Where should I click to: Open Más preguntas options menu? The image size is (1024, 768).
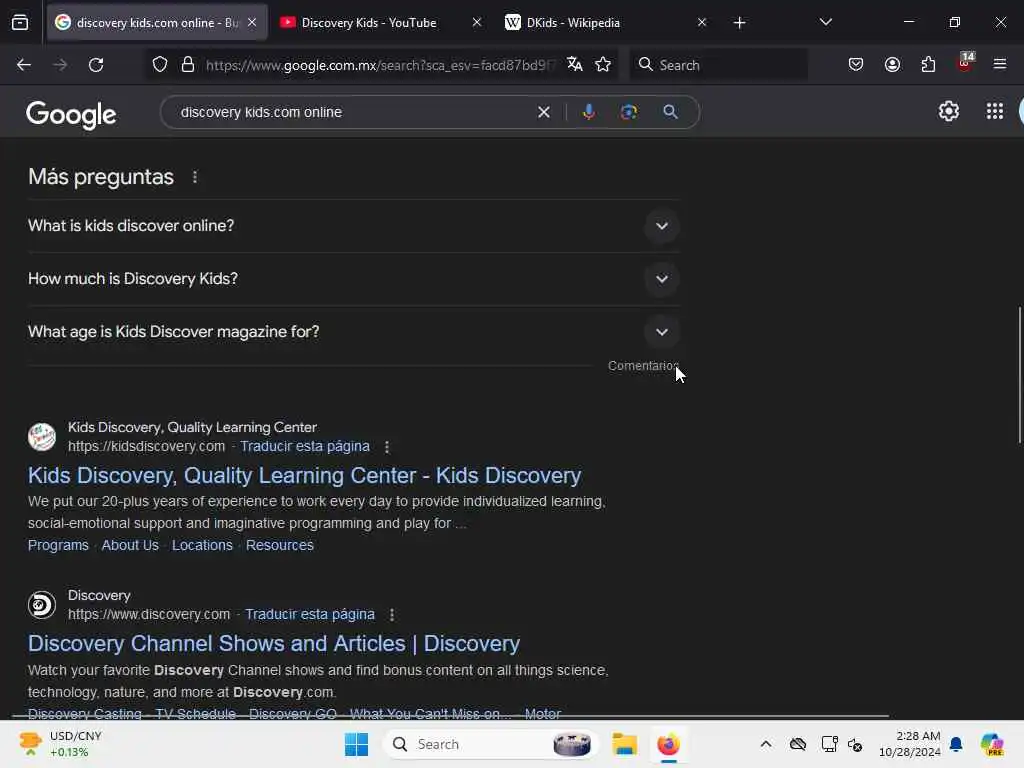point(195,177)
